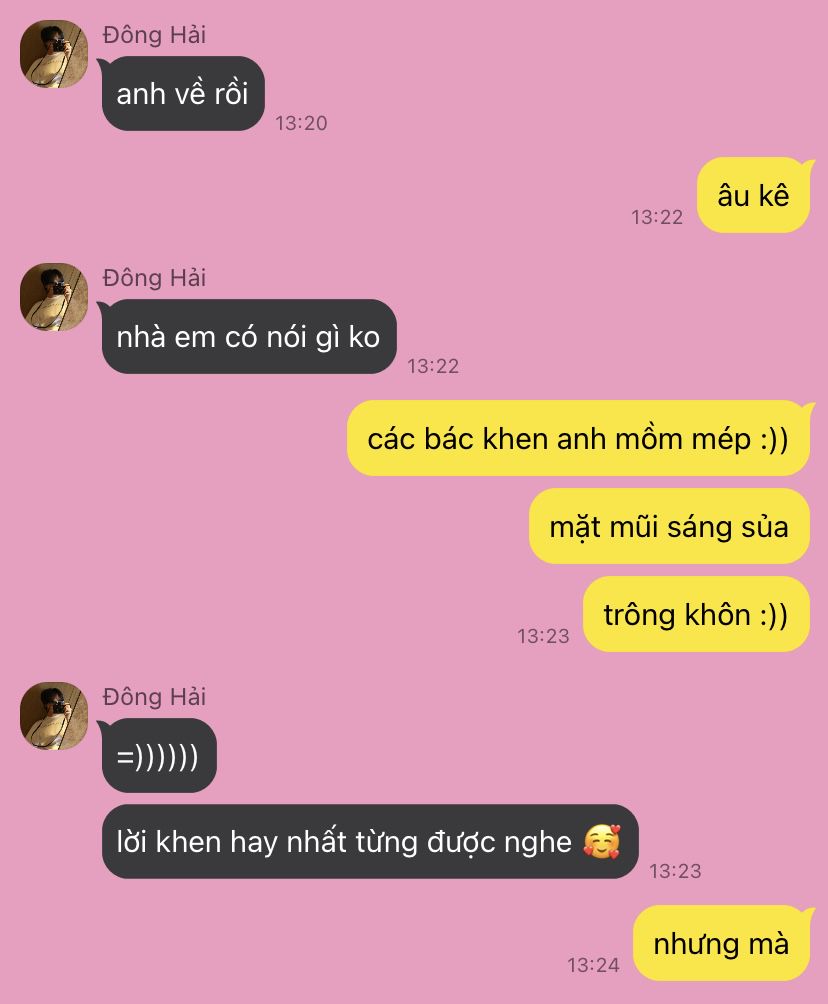
Task: Select the yellow 'âu kê' reply bubble
Action: pyautogui.click(x=753, y=195)
